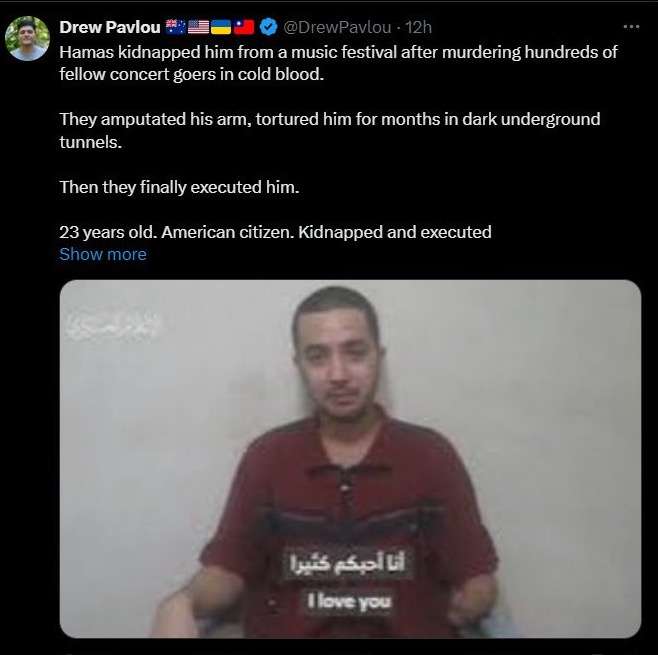This screenshot has height=655, width=658.
Task: Click the watermark logo in video corner
Action: pos(112,325)
